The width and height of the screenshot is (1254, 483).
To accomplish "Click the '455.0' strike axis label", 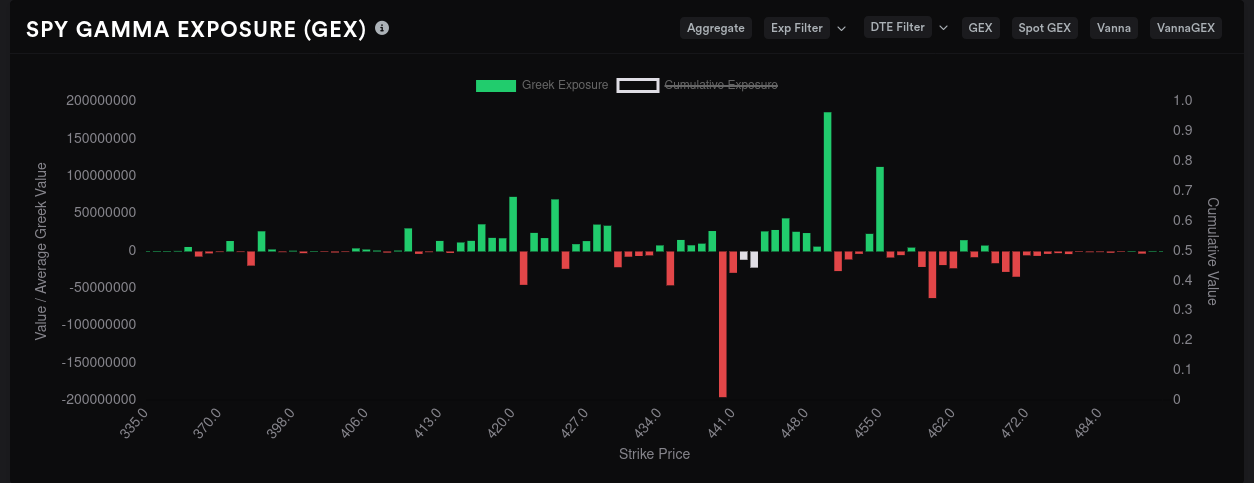I will coord(868,423).
